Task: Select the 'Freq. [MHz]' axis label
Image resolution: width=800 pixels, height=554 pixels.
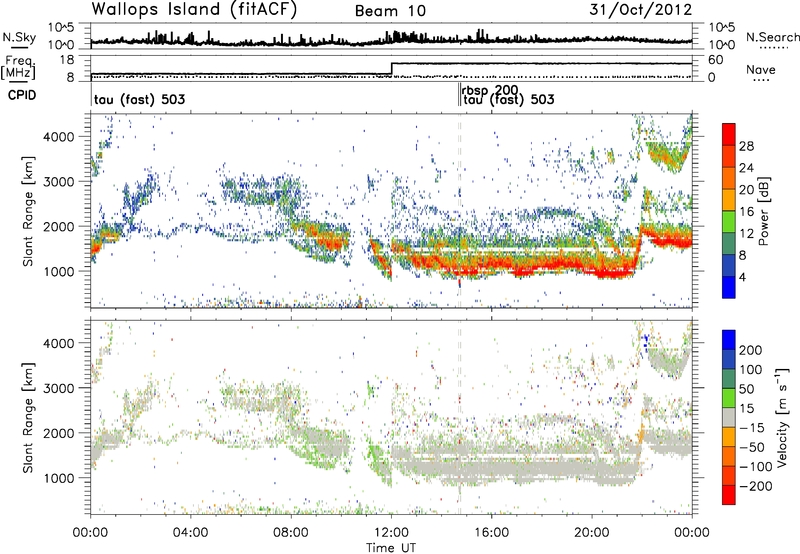Action: [18, 67]
